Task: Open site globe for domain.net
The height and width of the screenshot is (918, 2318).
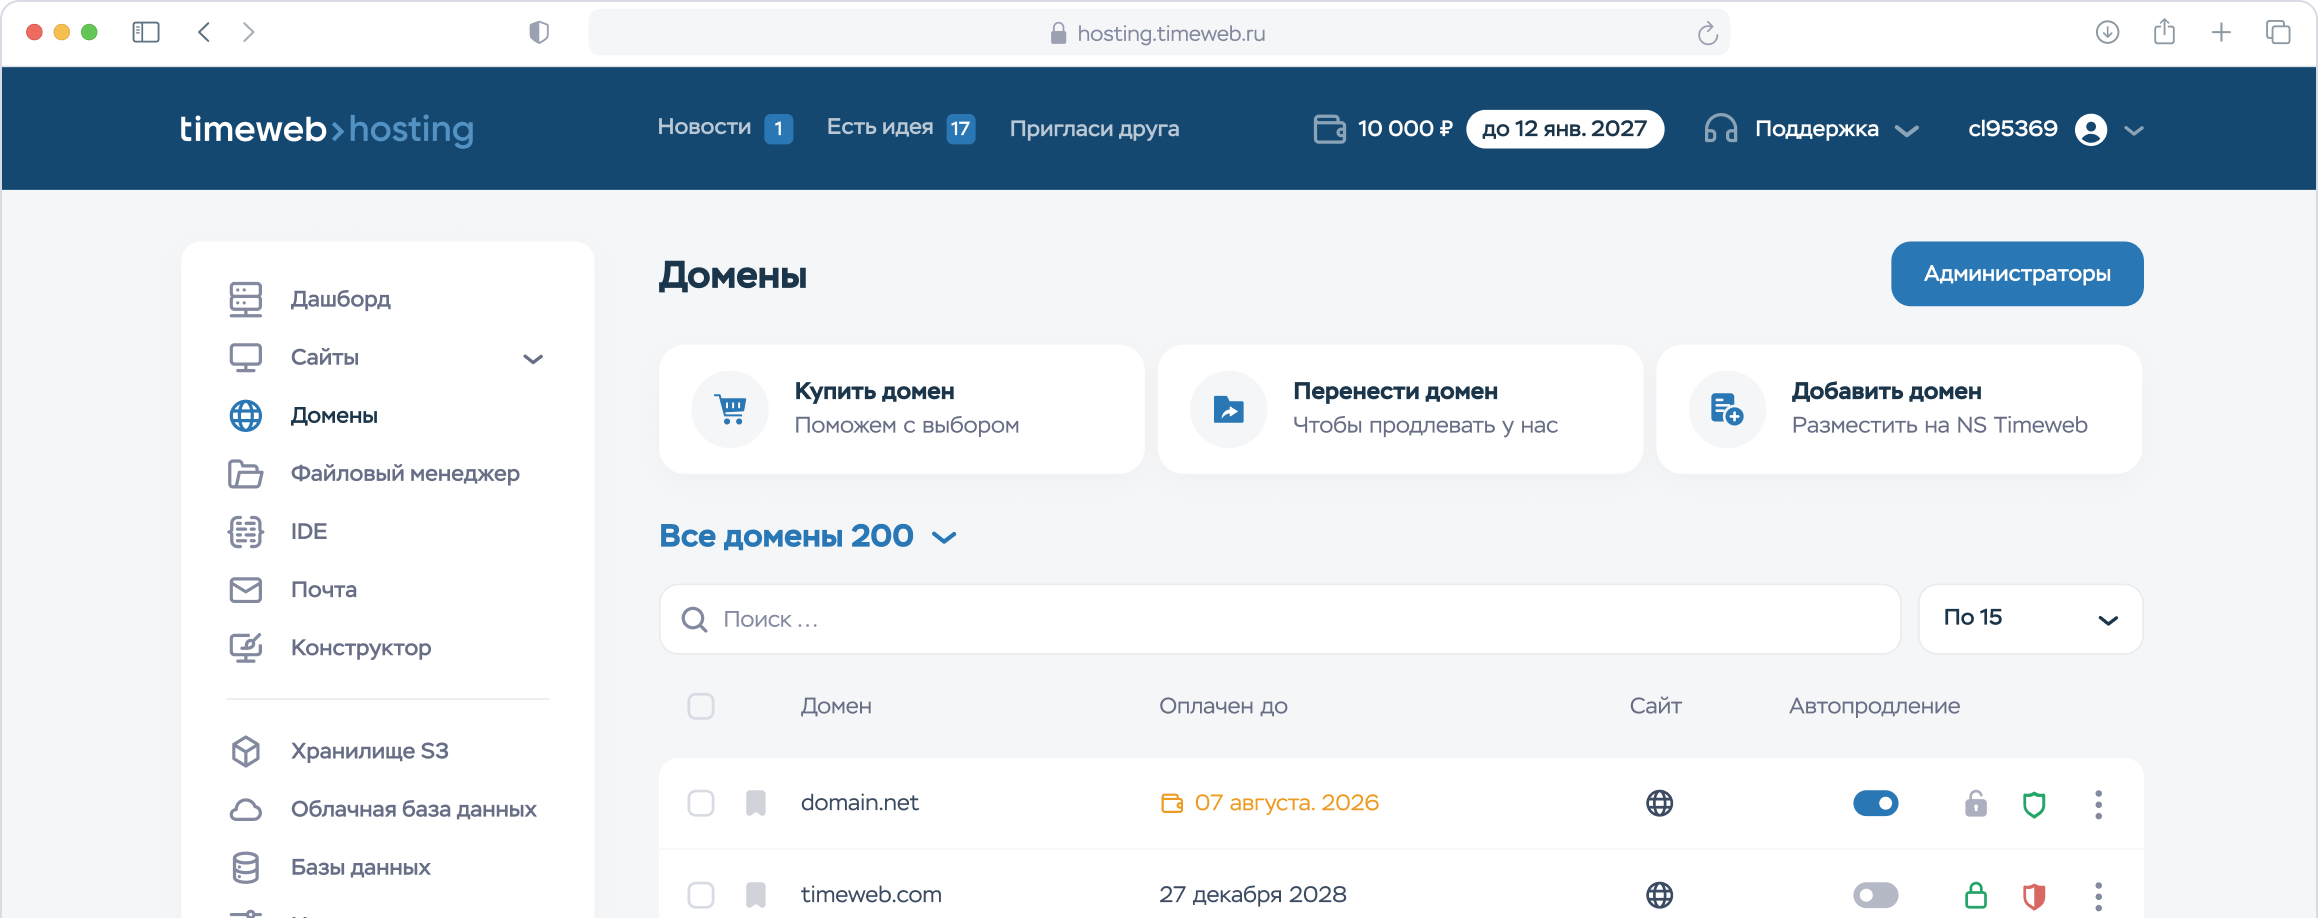Action: 1659,803
